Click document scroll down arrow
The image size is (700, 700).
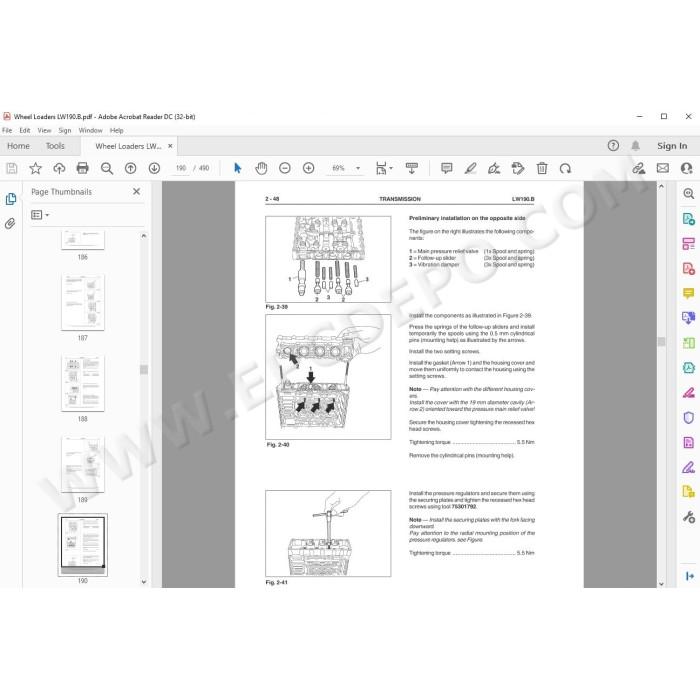pyautogui.click(x=661, y=583)
